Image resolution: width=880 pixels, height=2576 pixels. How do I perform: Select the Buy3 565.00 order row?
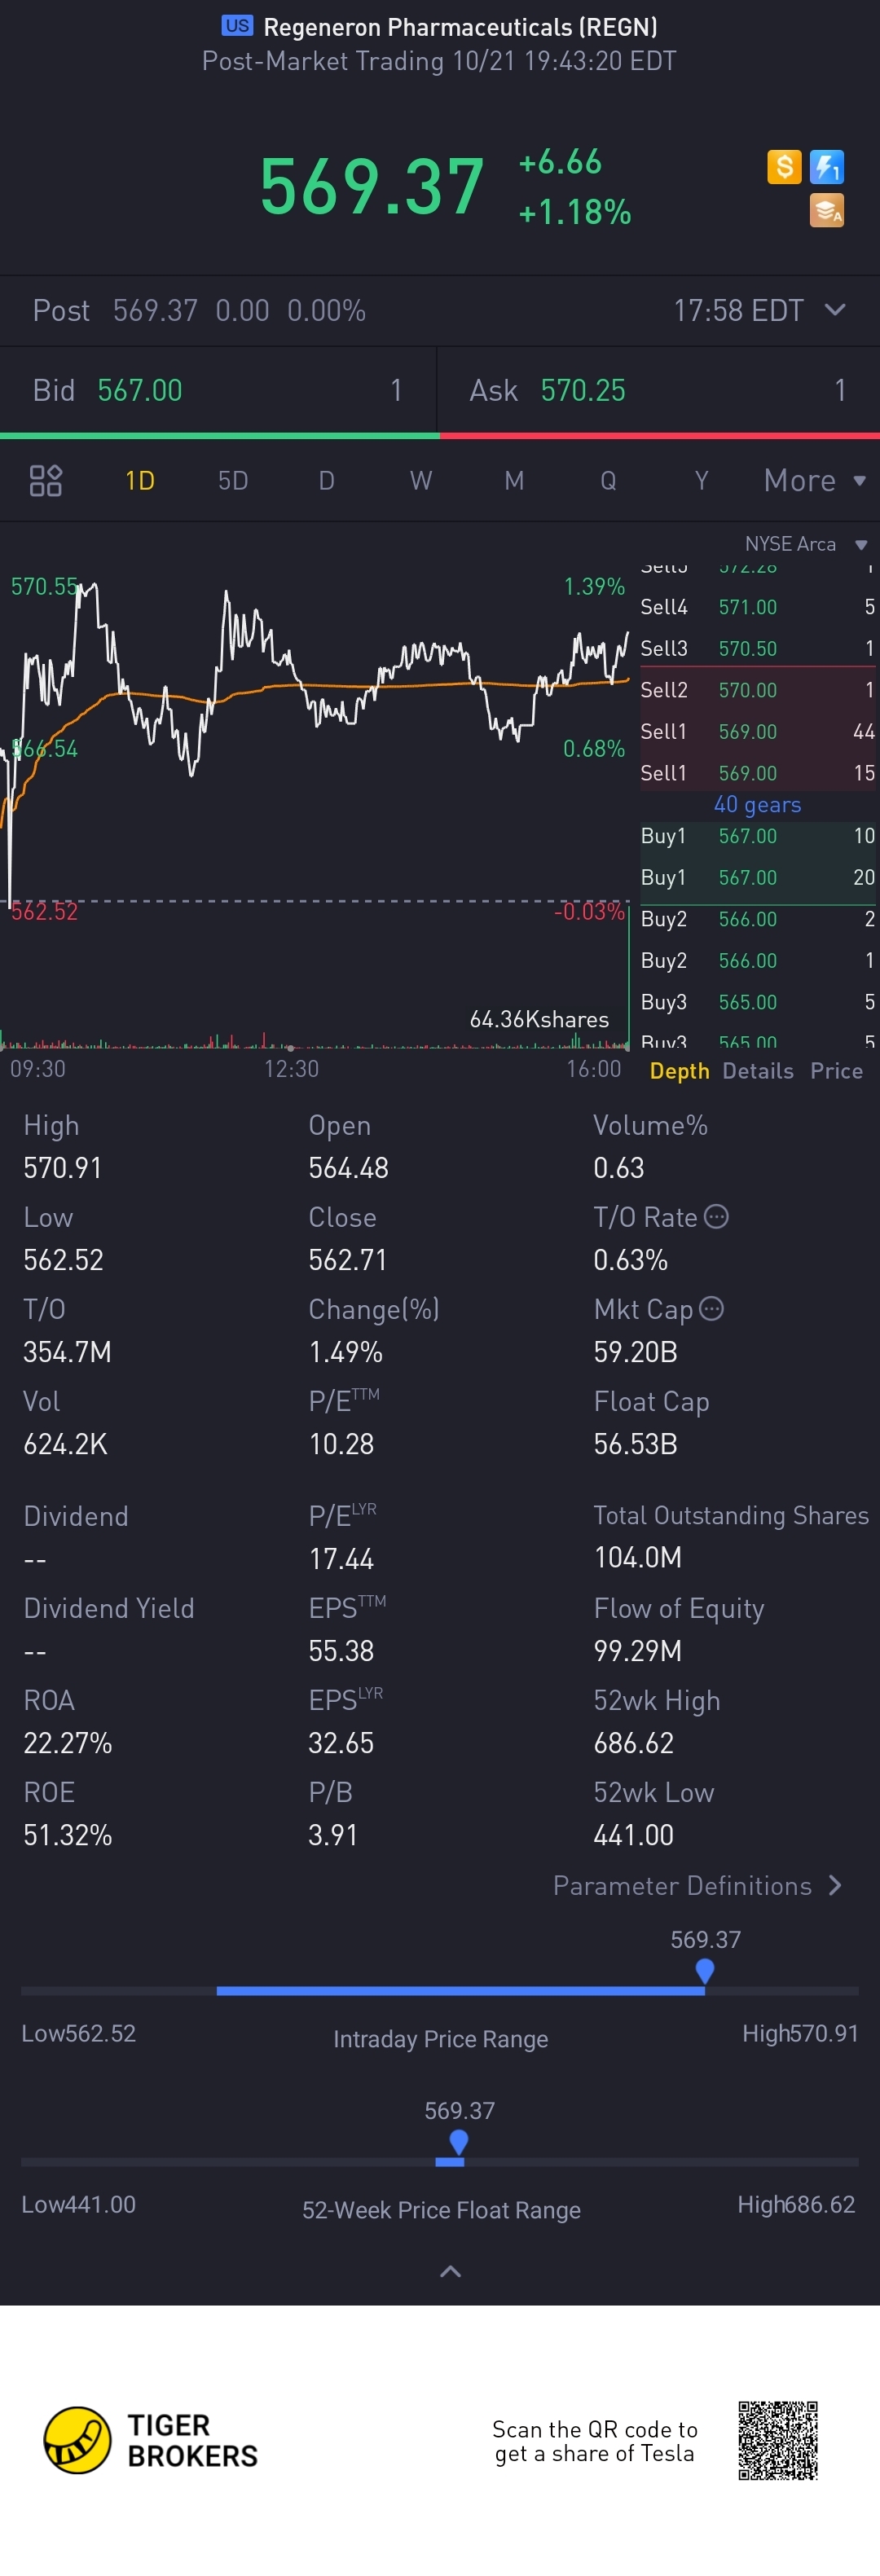[x=758, y=1002]
